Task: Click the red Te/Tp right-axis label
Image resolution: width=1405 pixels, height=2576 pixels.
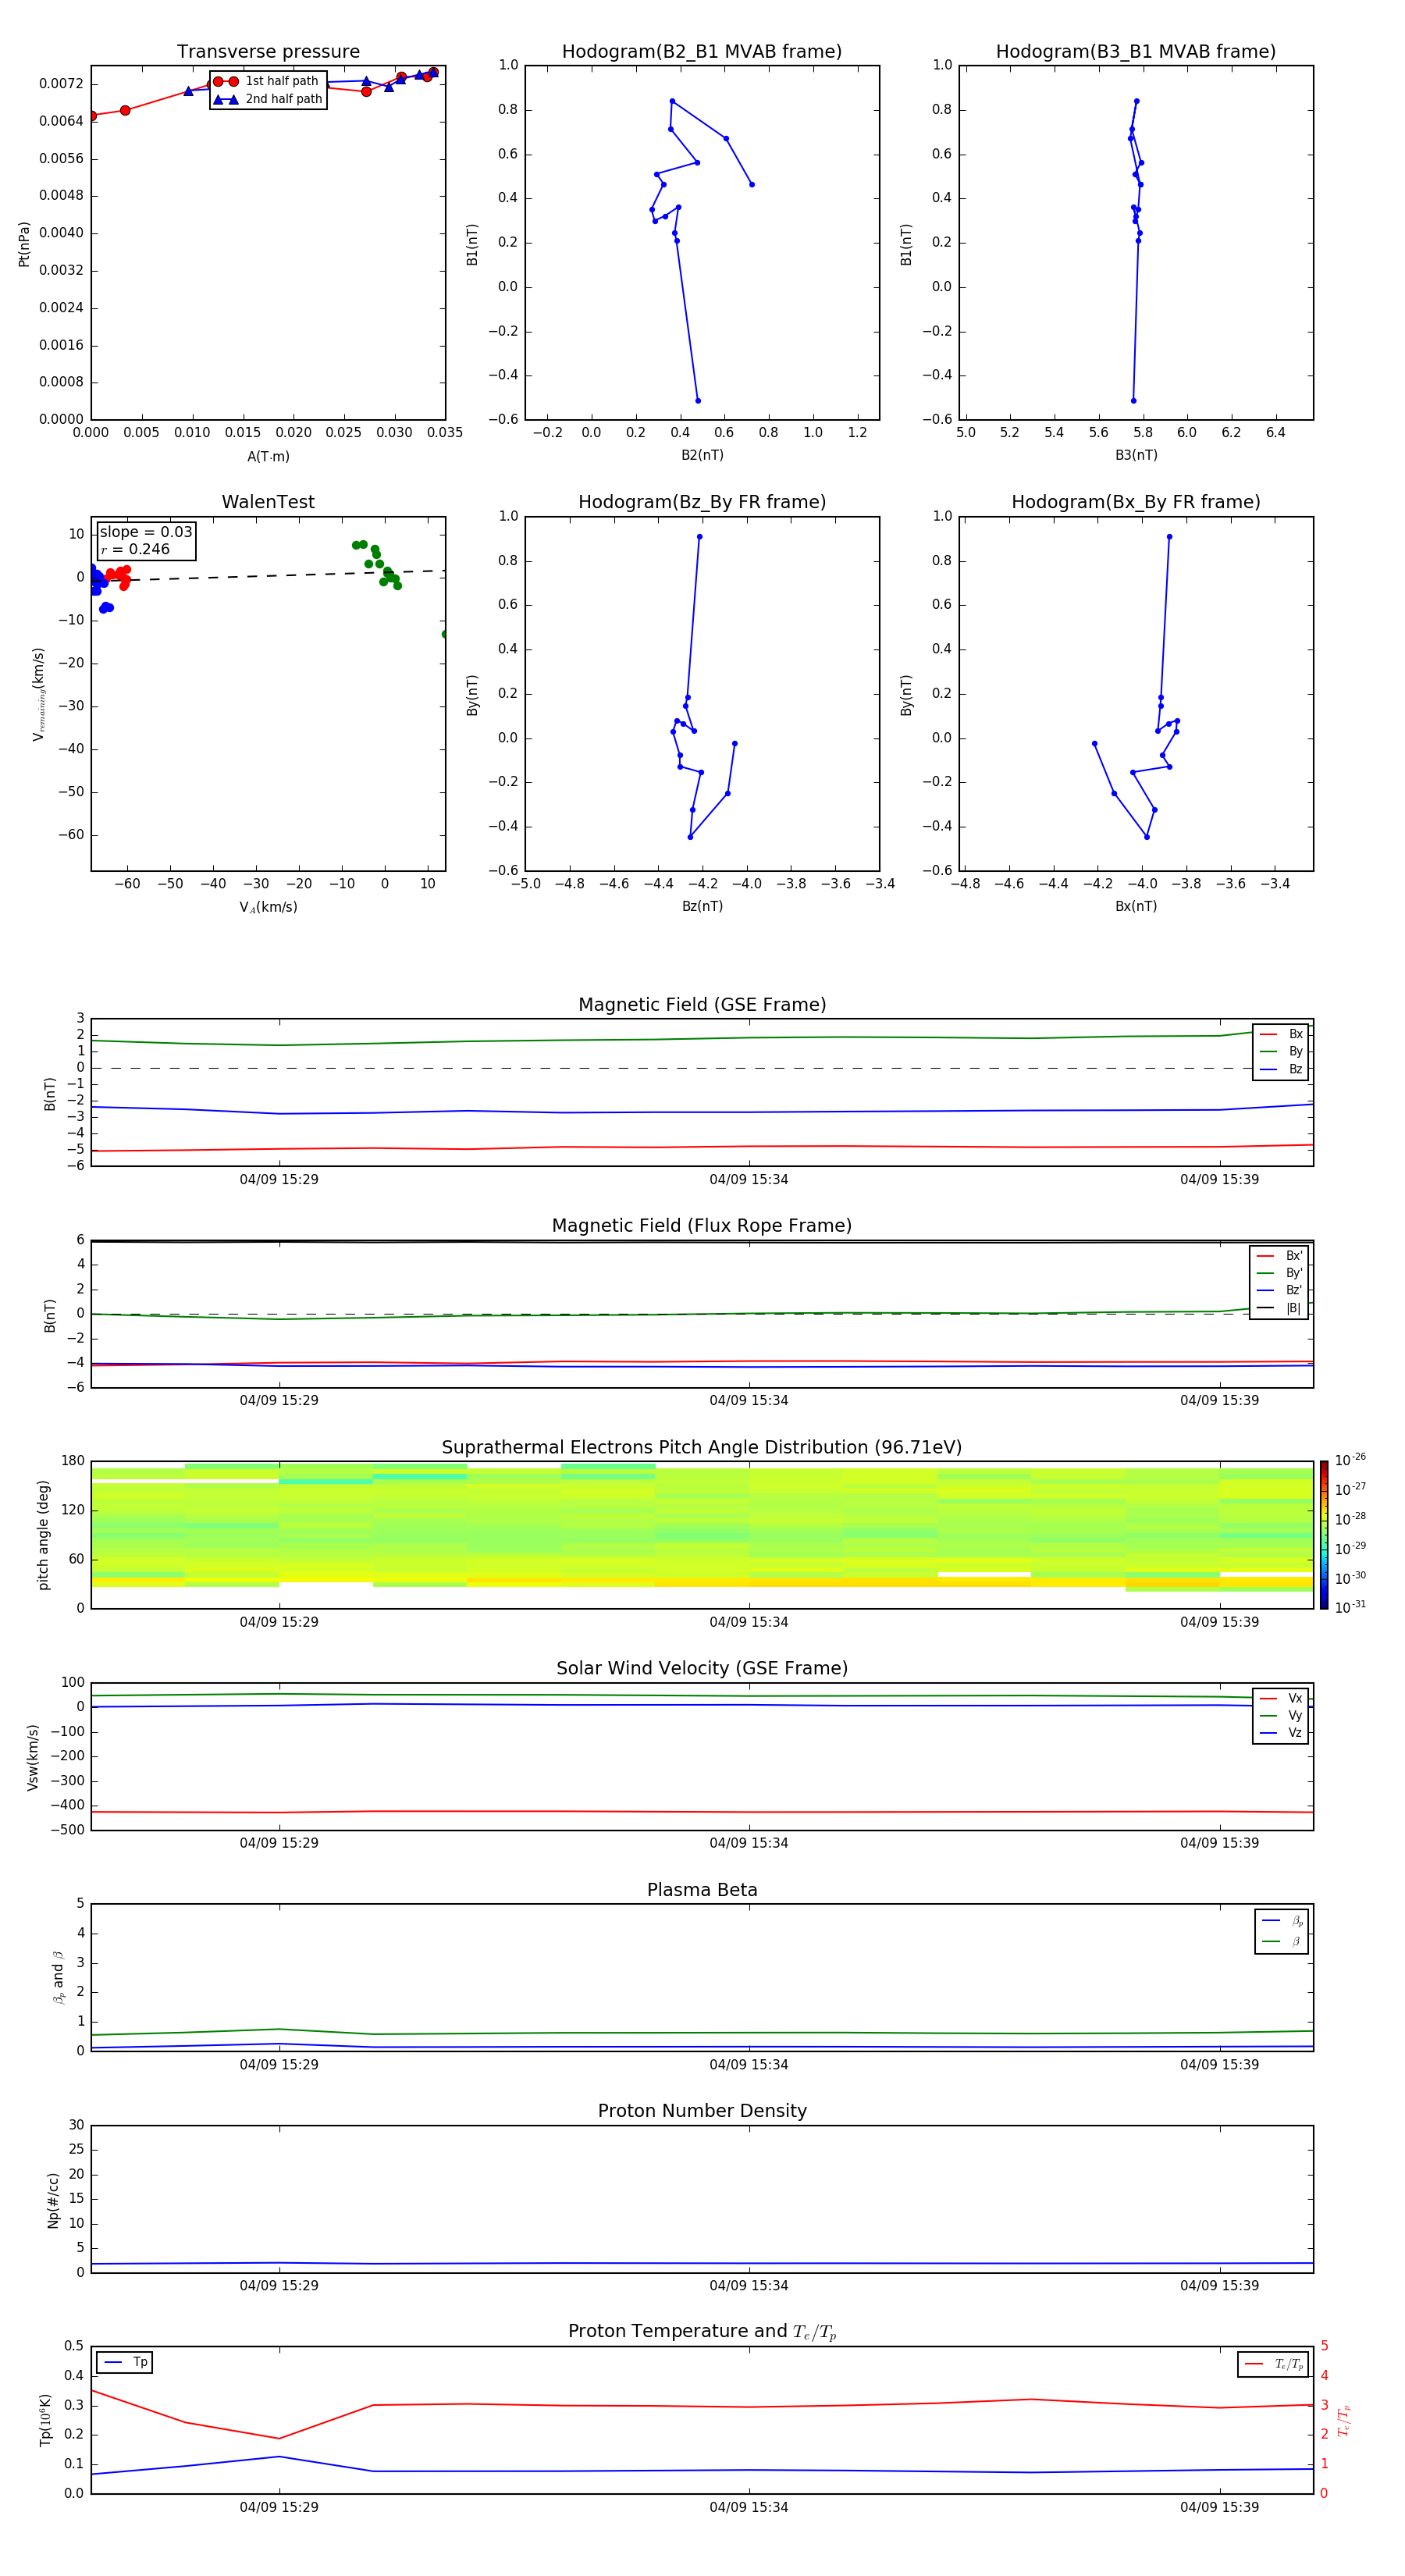Action: [1343, 2420]
